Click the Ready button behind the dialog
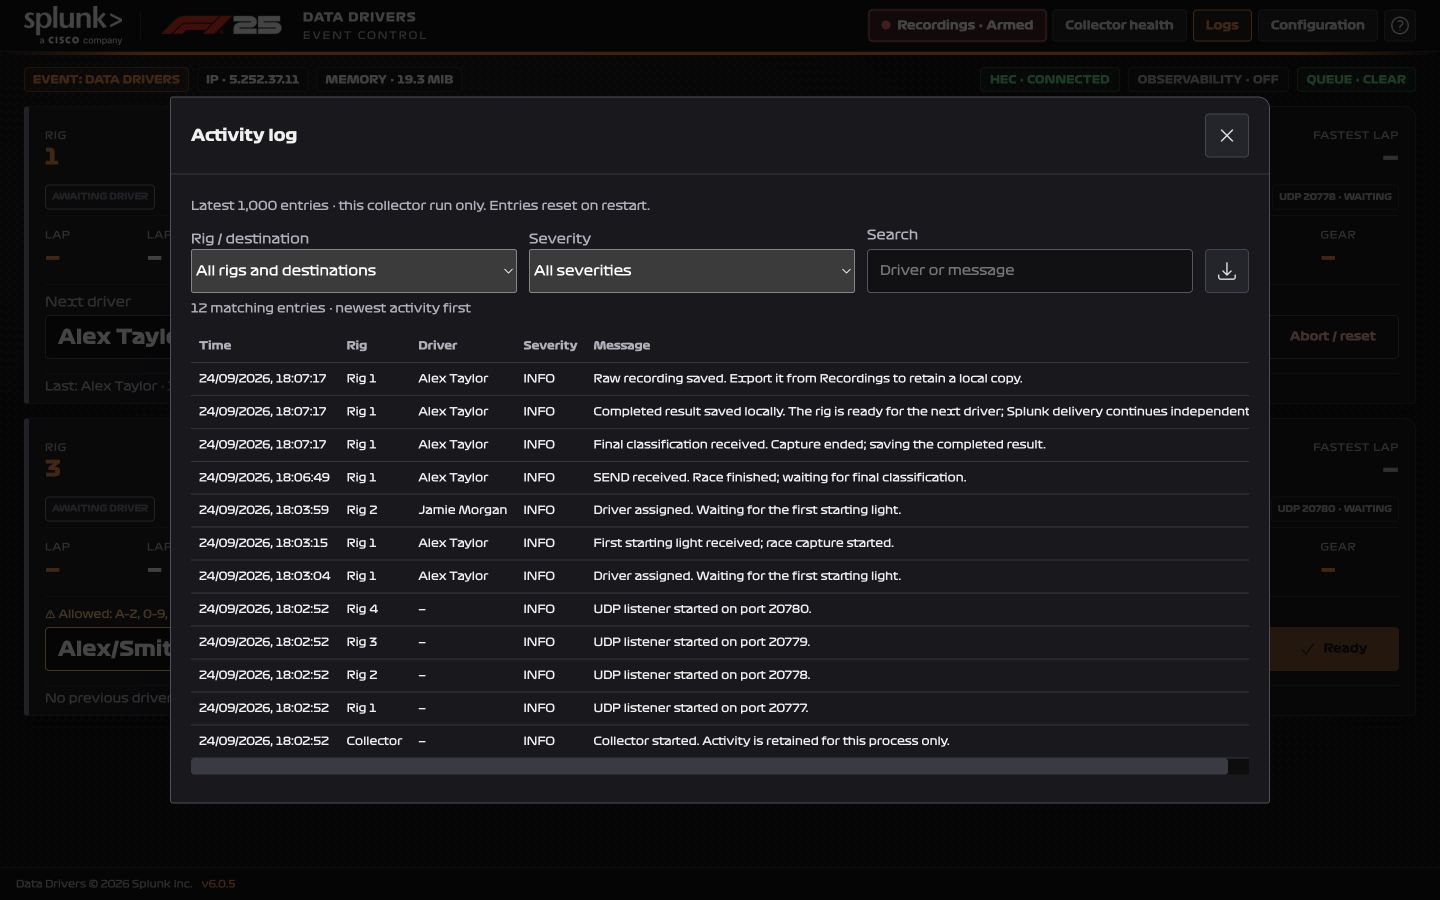 [1333, 648]
